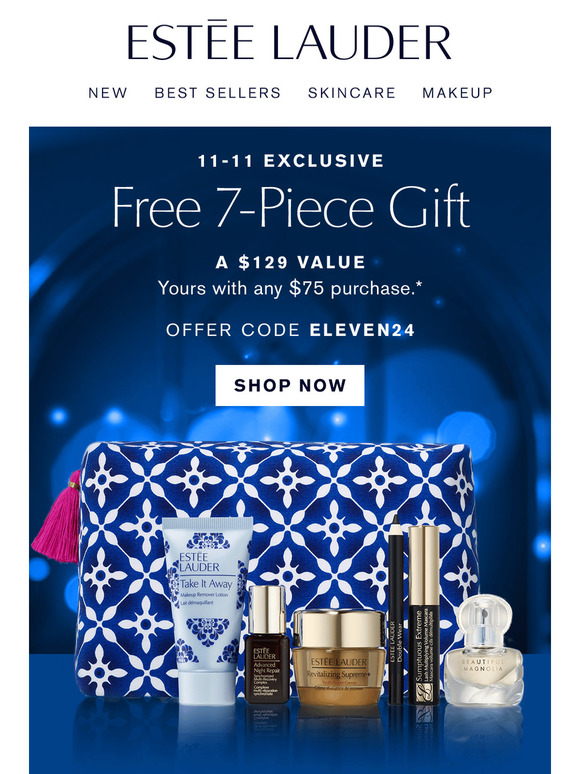
Task: Select the ELEVEN24 offer code text
Action: 362,330
